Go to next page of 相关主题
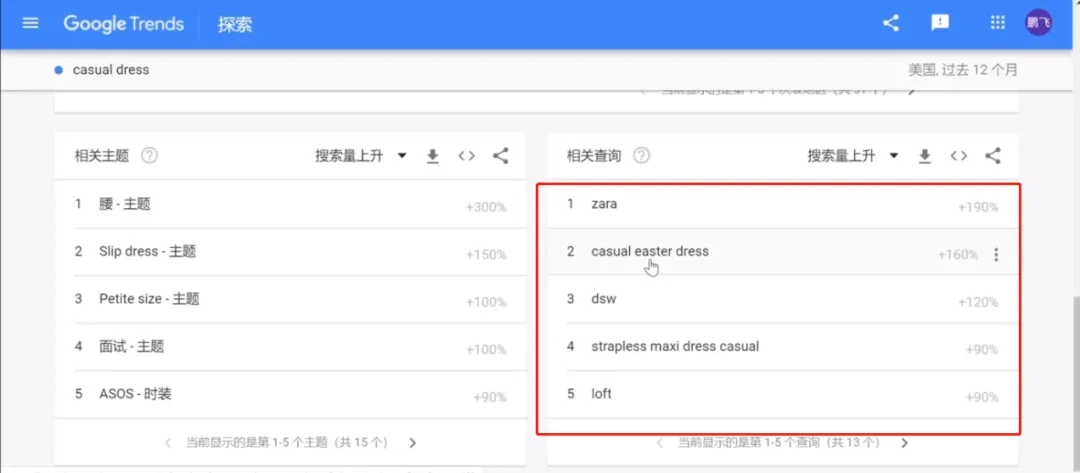Screen dimensions: 1080x473 pyautogui.click(x=413, y=443)
